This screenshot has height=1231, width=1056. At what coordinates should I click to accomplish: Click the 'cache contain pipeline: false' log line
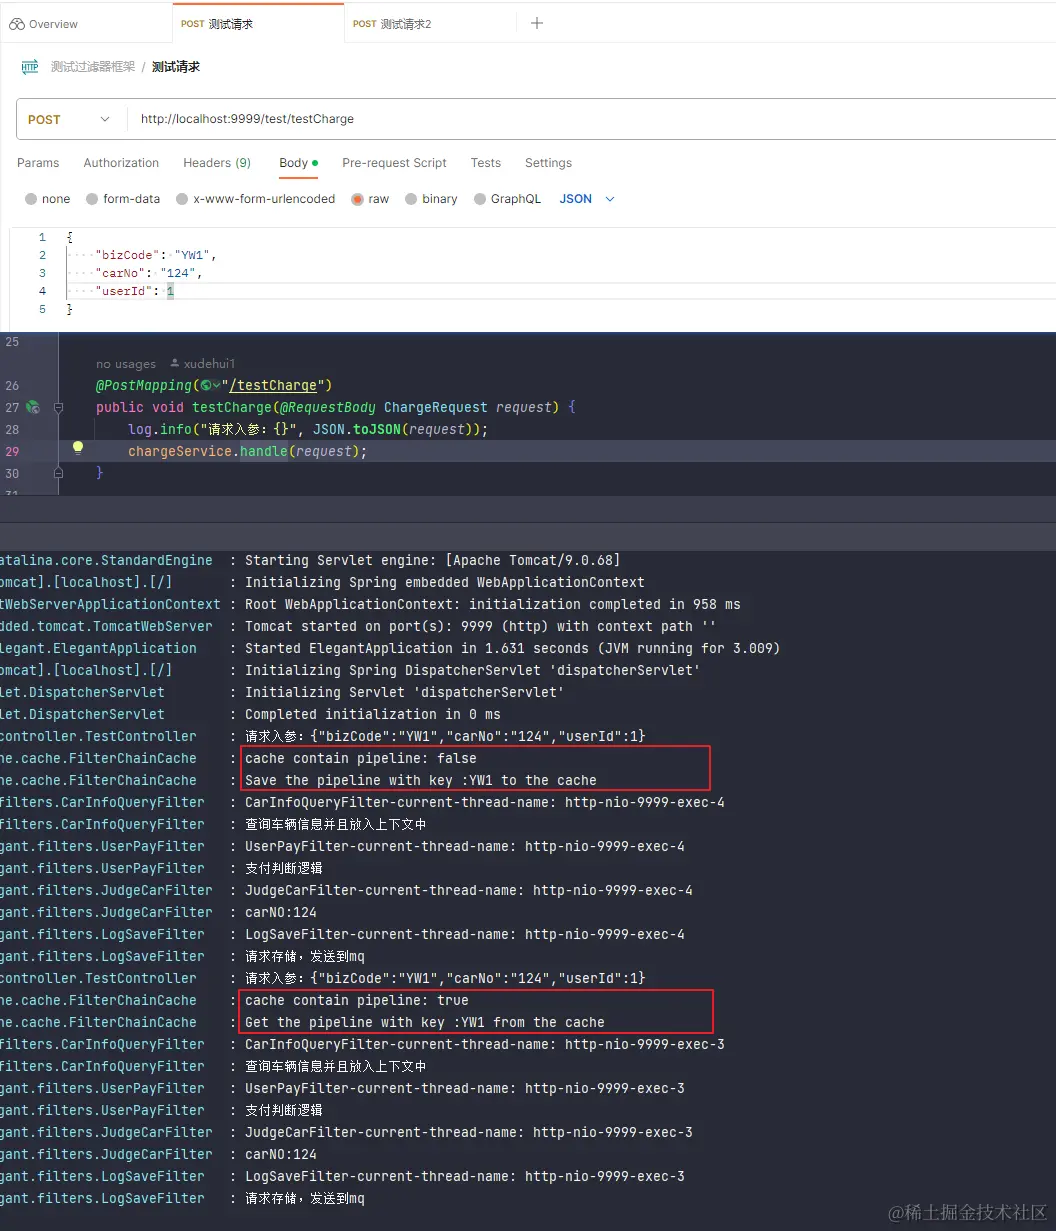tap(361, 758)
